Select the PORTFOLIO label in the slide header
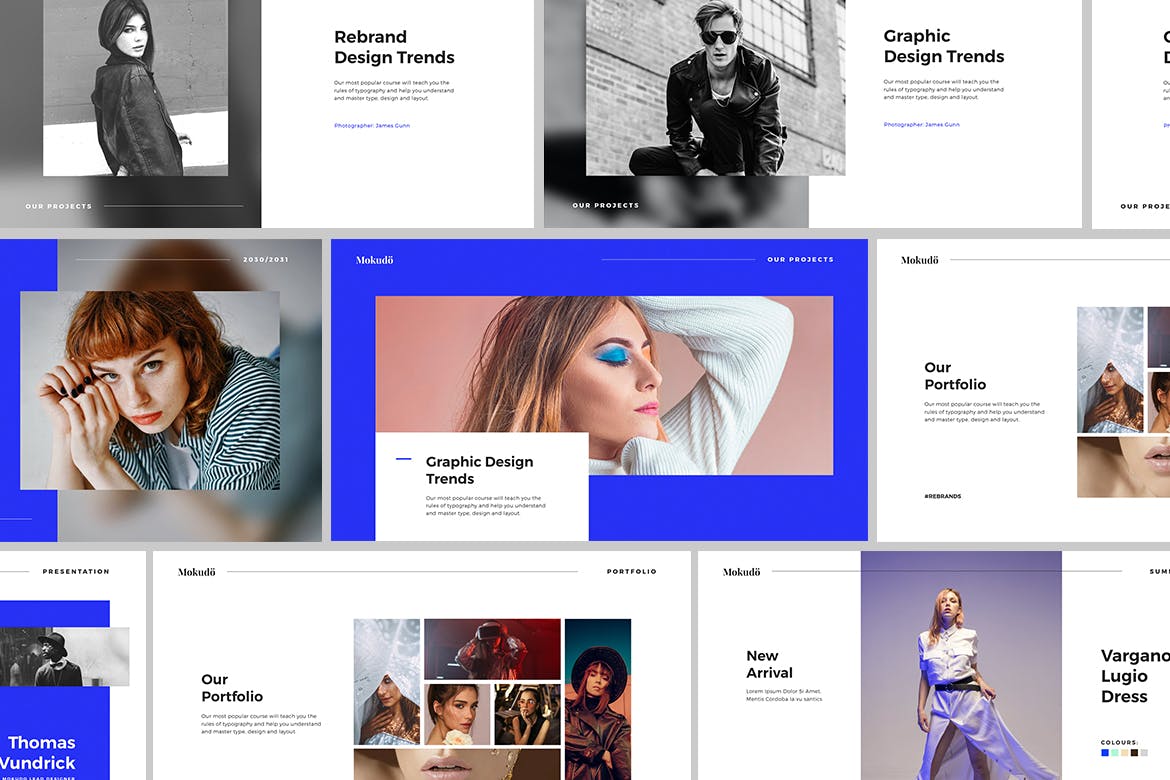Screen dimensions: 1170x780 pos(632,572)
